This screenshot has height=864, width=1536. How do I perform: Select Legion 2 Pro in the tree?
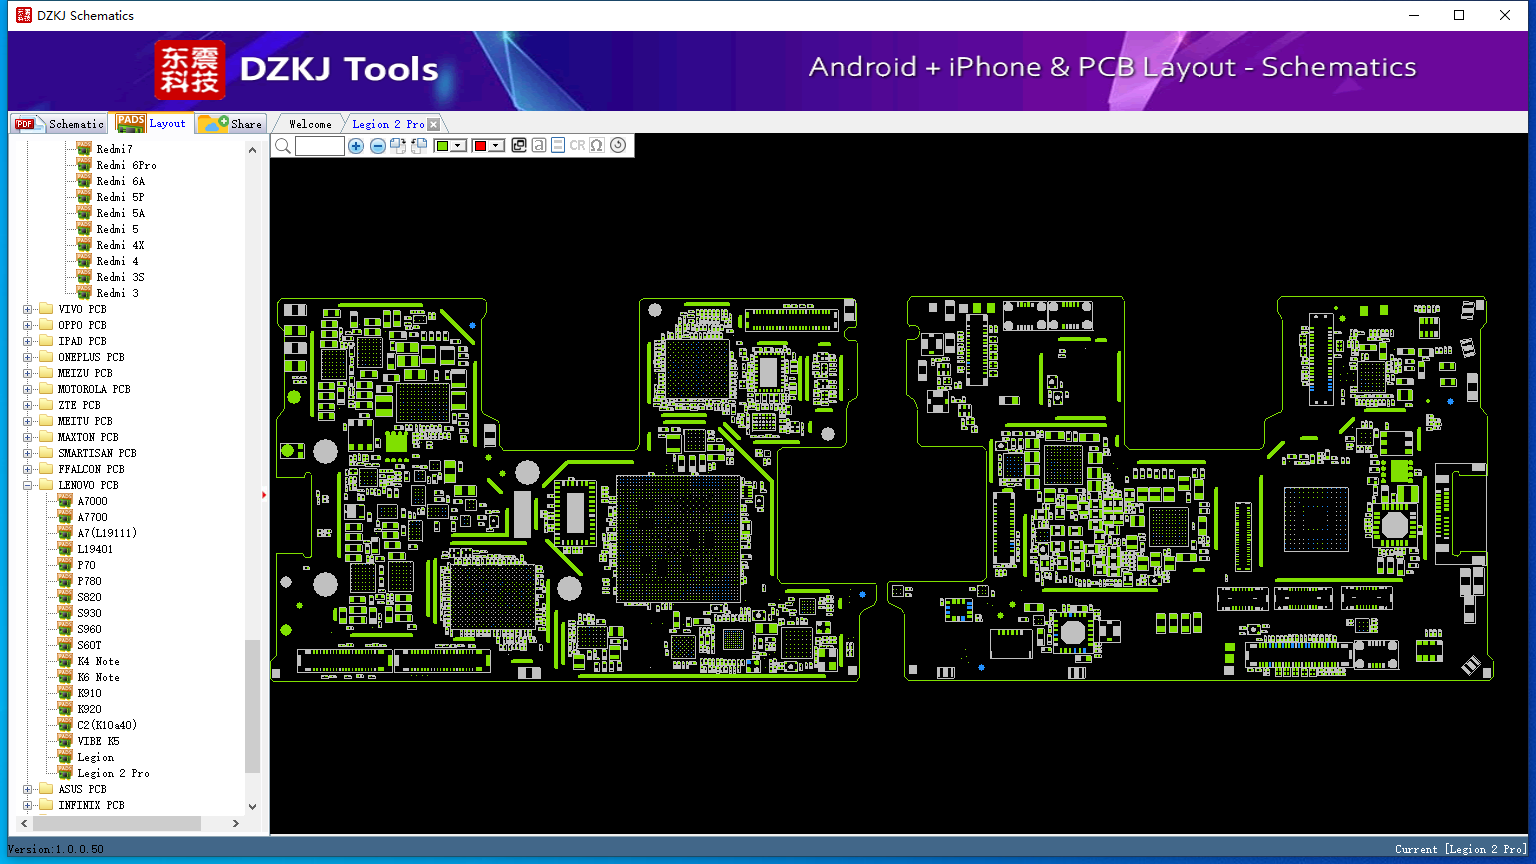[113, 773]
